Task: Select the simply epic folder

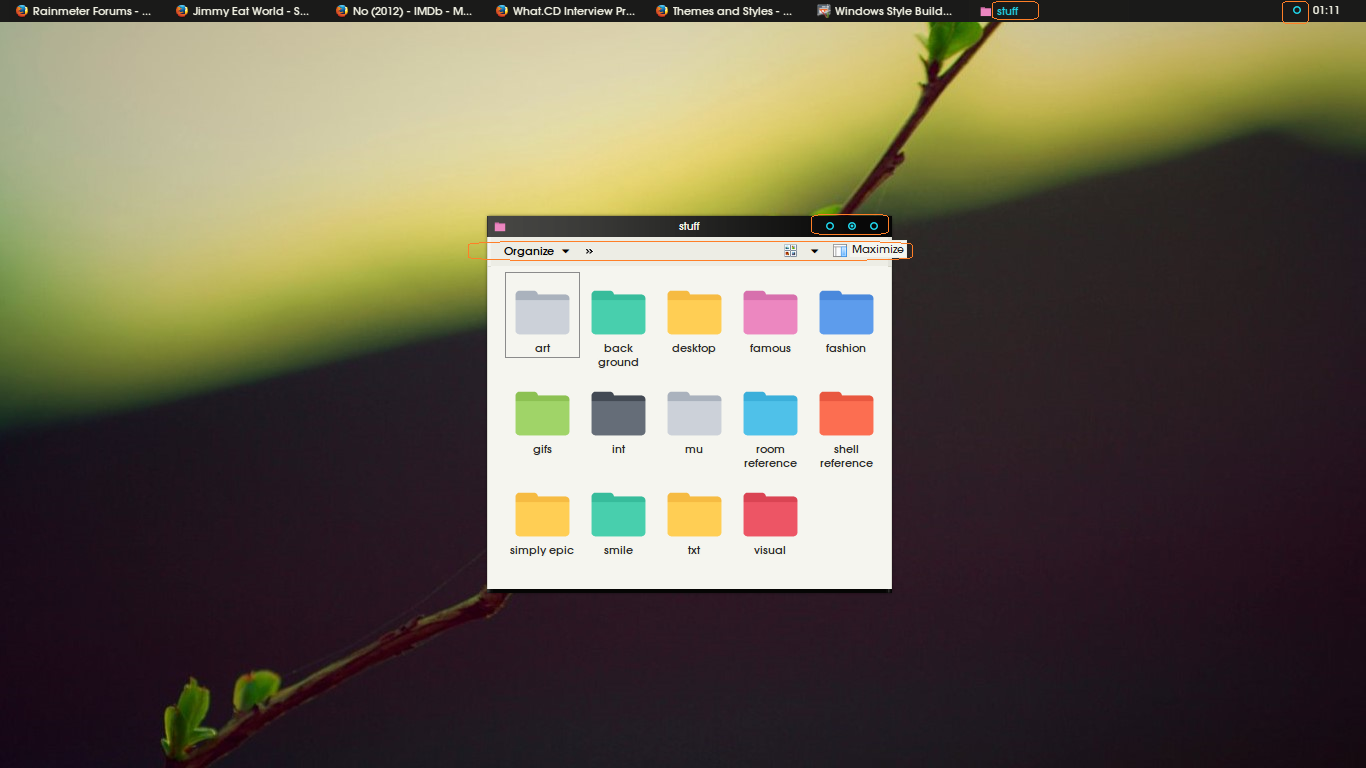Action: tap(542, 524)
